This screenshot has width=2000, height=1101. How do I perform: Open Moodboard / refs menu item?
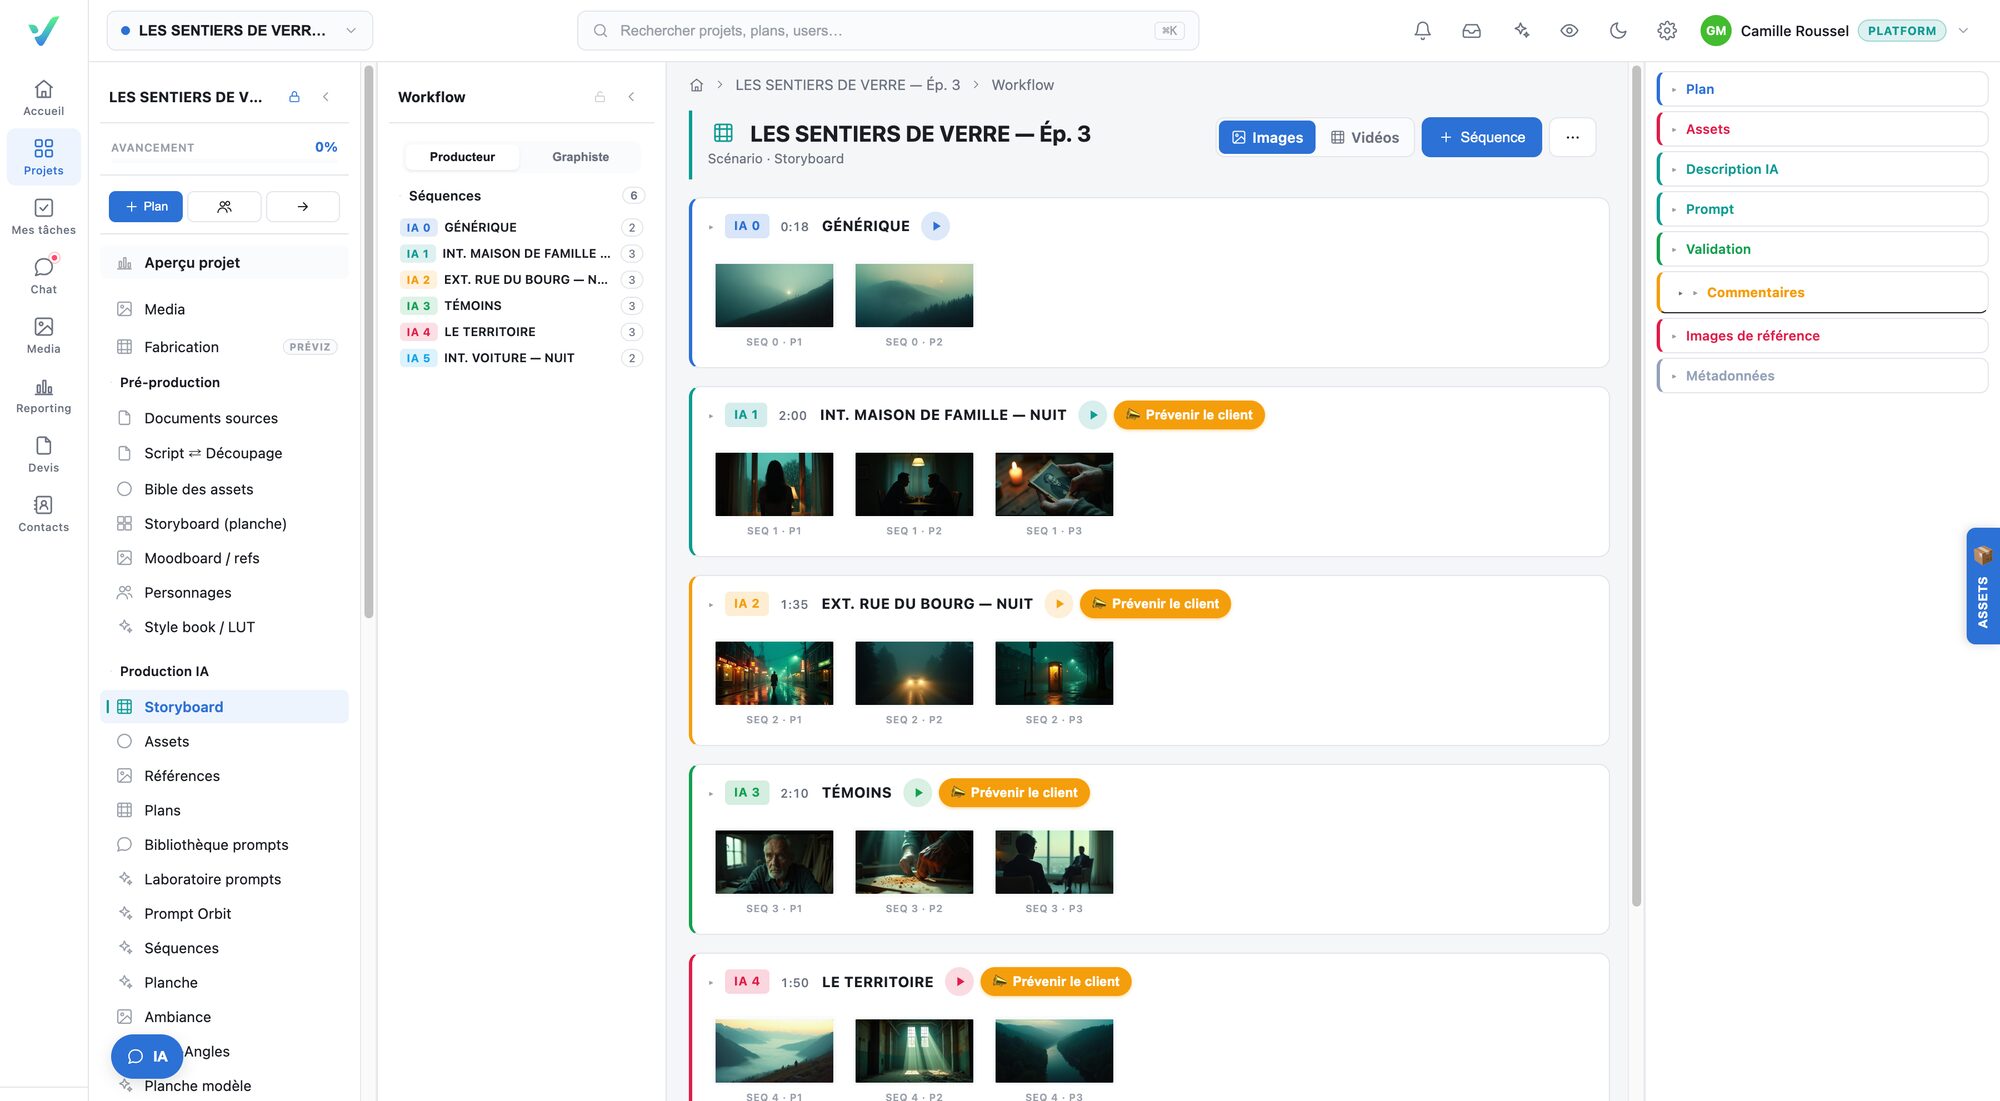point(225,558)
